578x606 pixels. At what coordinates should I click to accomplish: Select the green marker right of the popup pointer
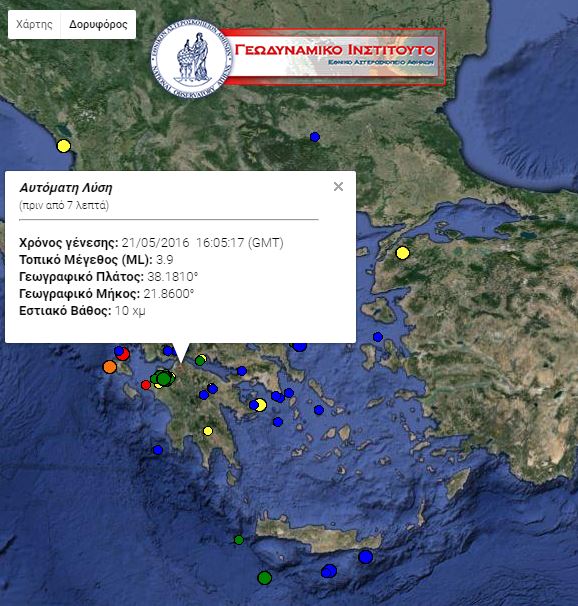200,361
